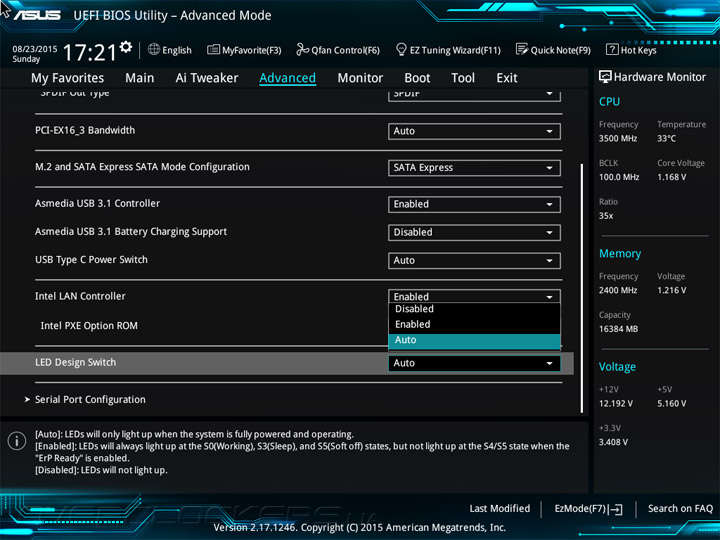Choose Disabled in the open option list
This screenshot has width=720, height=540.
(x=474, y=309)
